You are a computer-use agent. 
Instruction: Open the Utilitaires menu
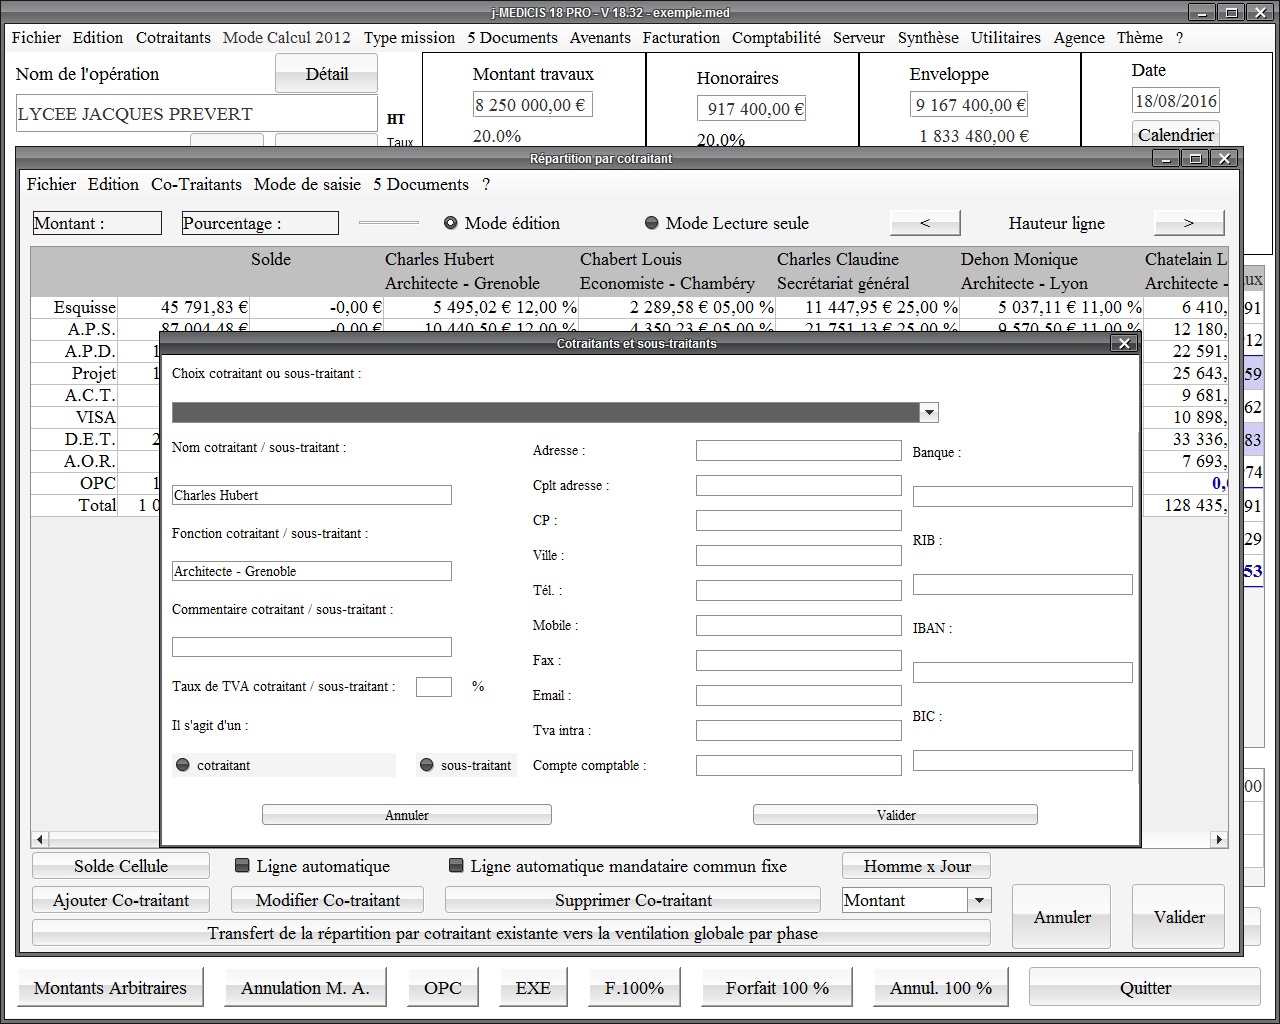click(x=1006, y=37)
